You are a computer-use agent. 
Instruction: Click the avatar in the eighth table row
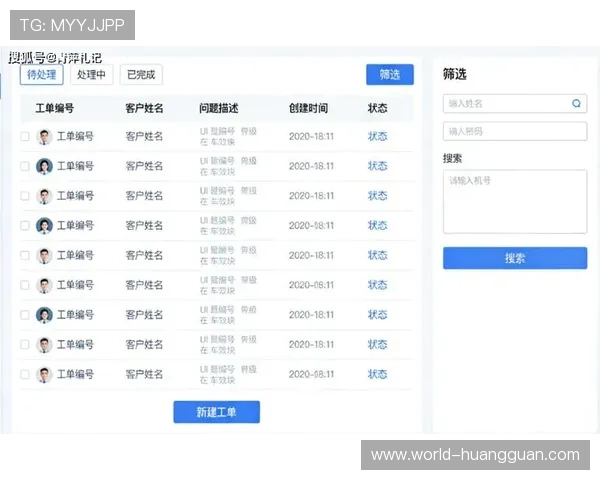click(x=44, y=344)
